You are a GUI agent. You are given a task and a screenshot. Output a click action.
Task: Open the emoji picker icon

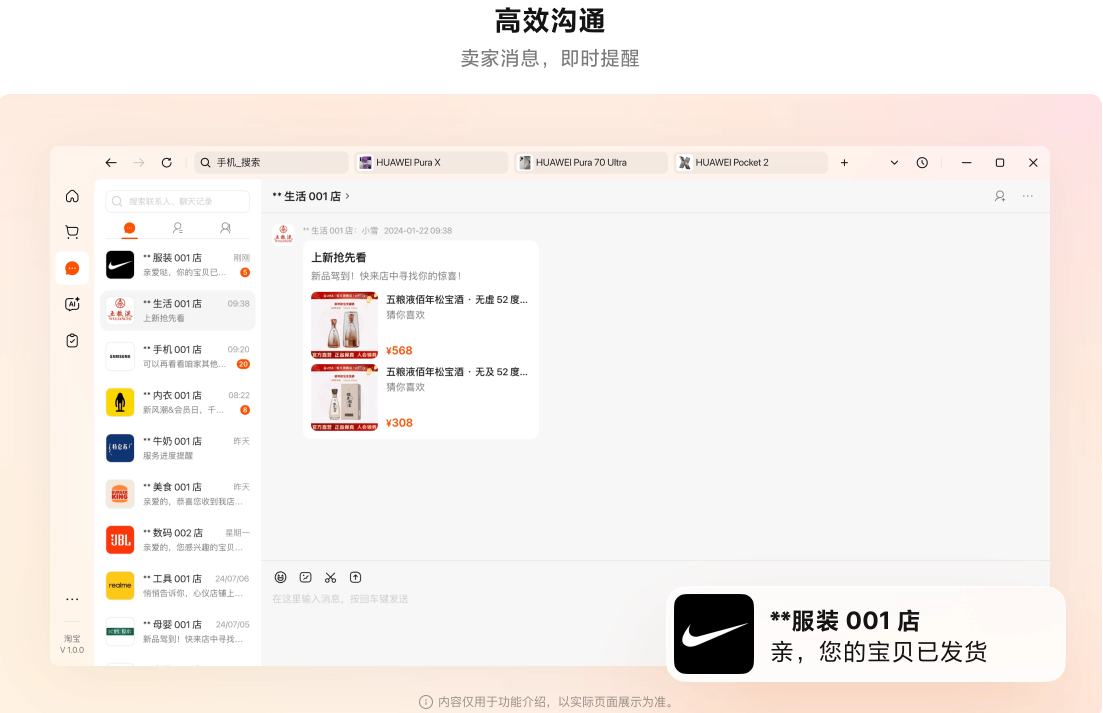281,577
